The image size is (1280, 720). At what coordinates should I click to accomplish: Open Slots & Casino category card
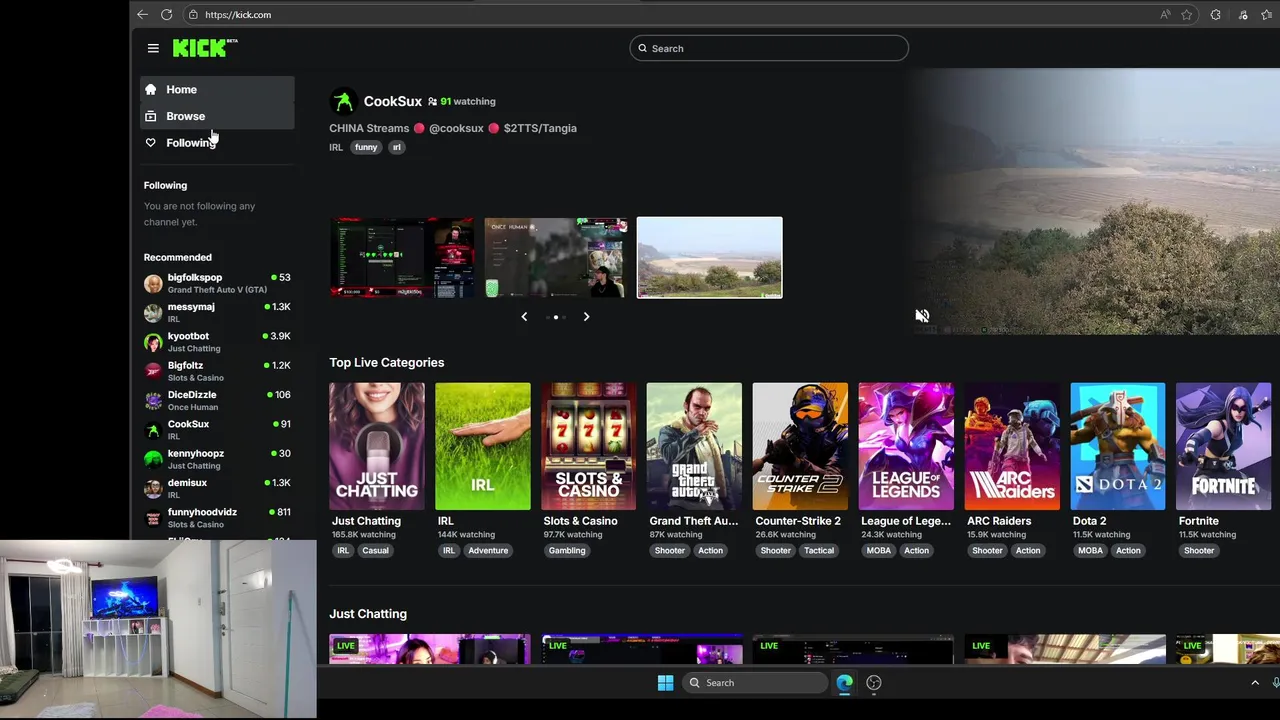(x=589, y=446)
